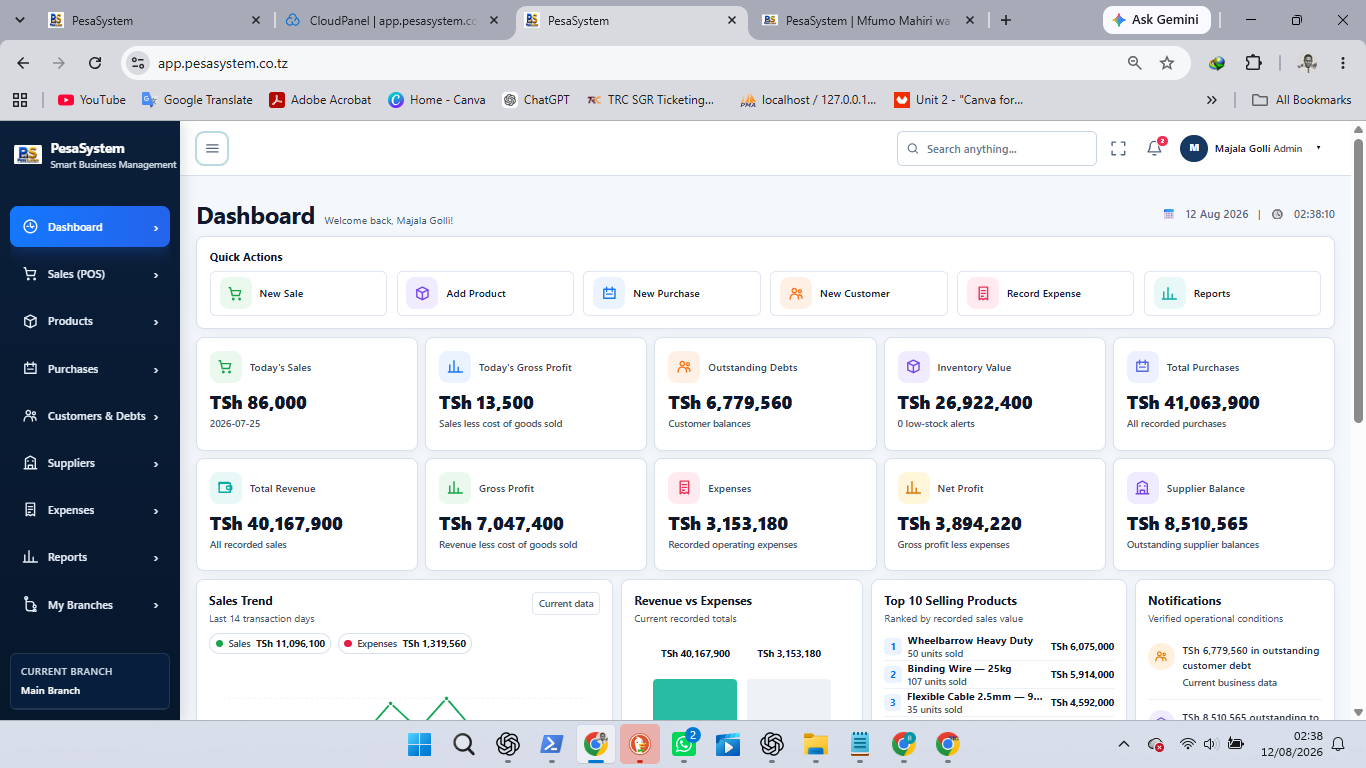
Task: Bookmark this page with the star icon
Action: pyautogui.click(x=1166, y=63)
